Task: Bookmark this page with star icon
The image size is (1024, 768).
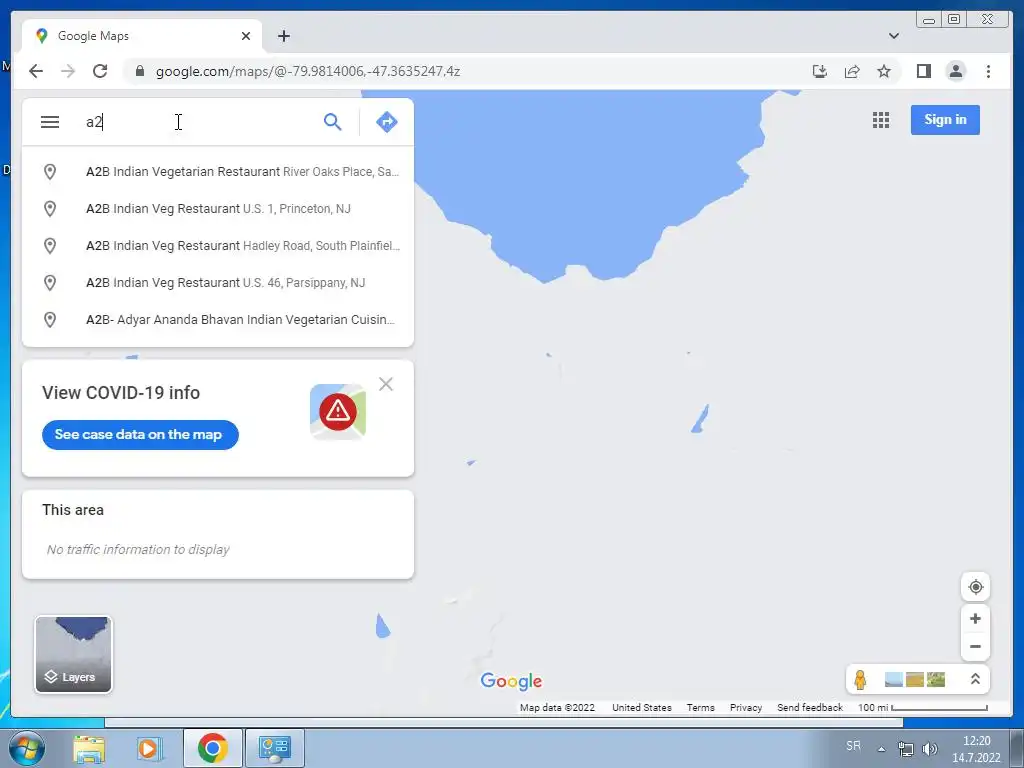Action: tap(884, 71)
